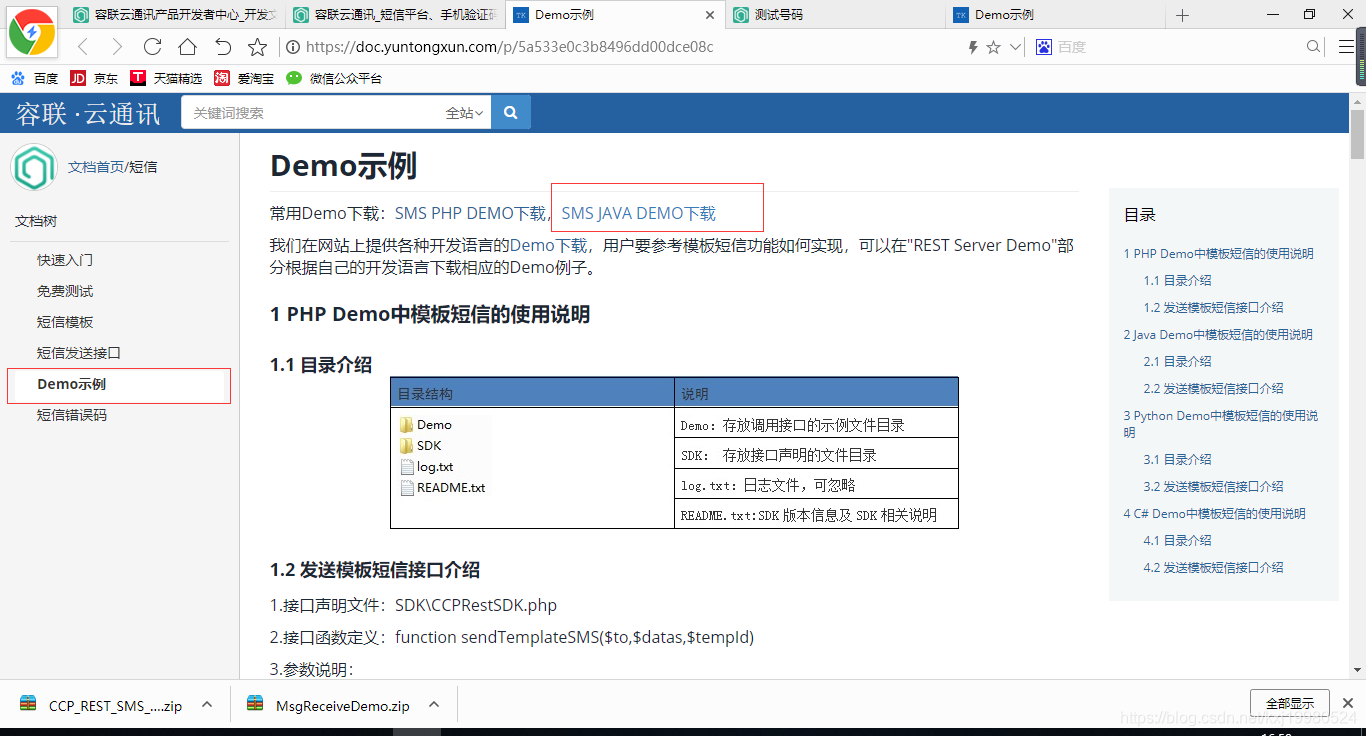
Task: Click the 百度 browser search box
Action: 1180,47
